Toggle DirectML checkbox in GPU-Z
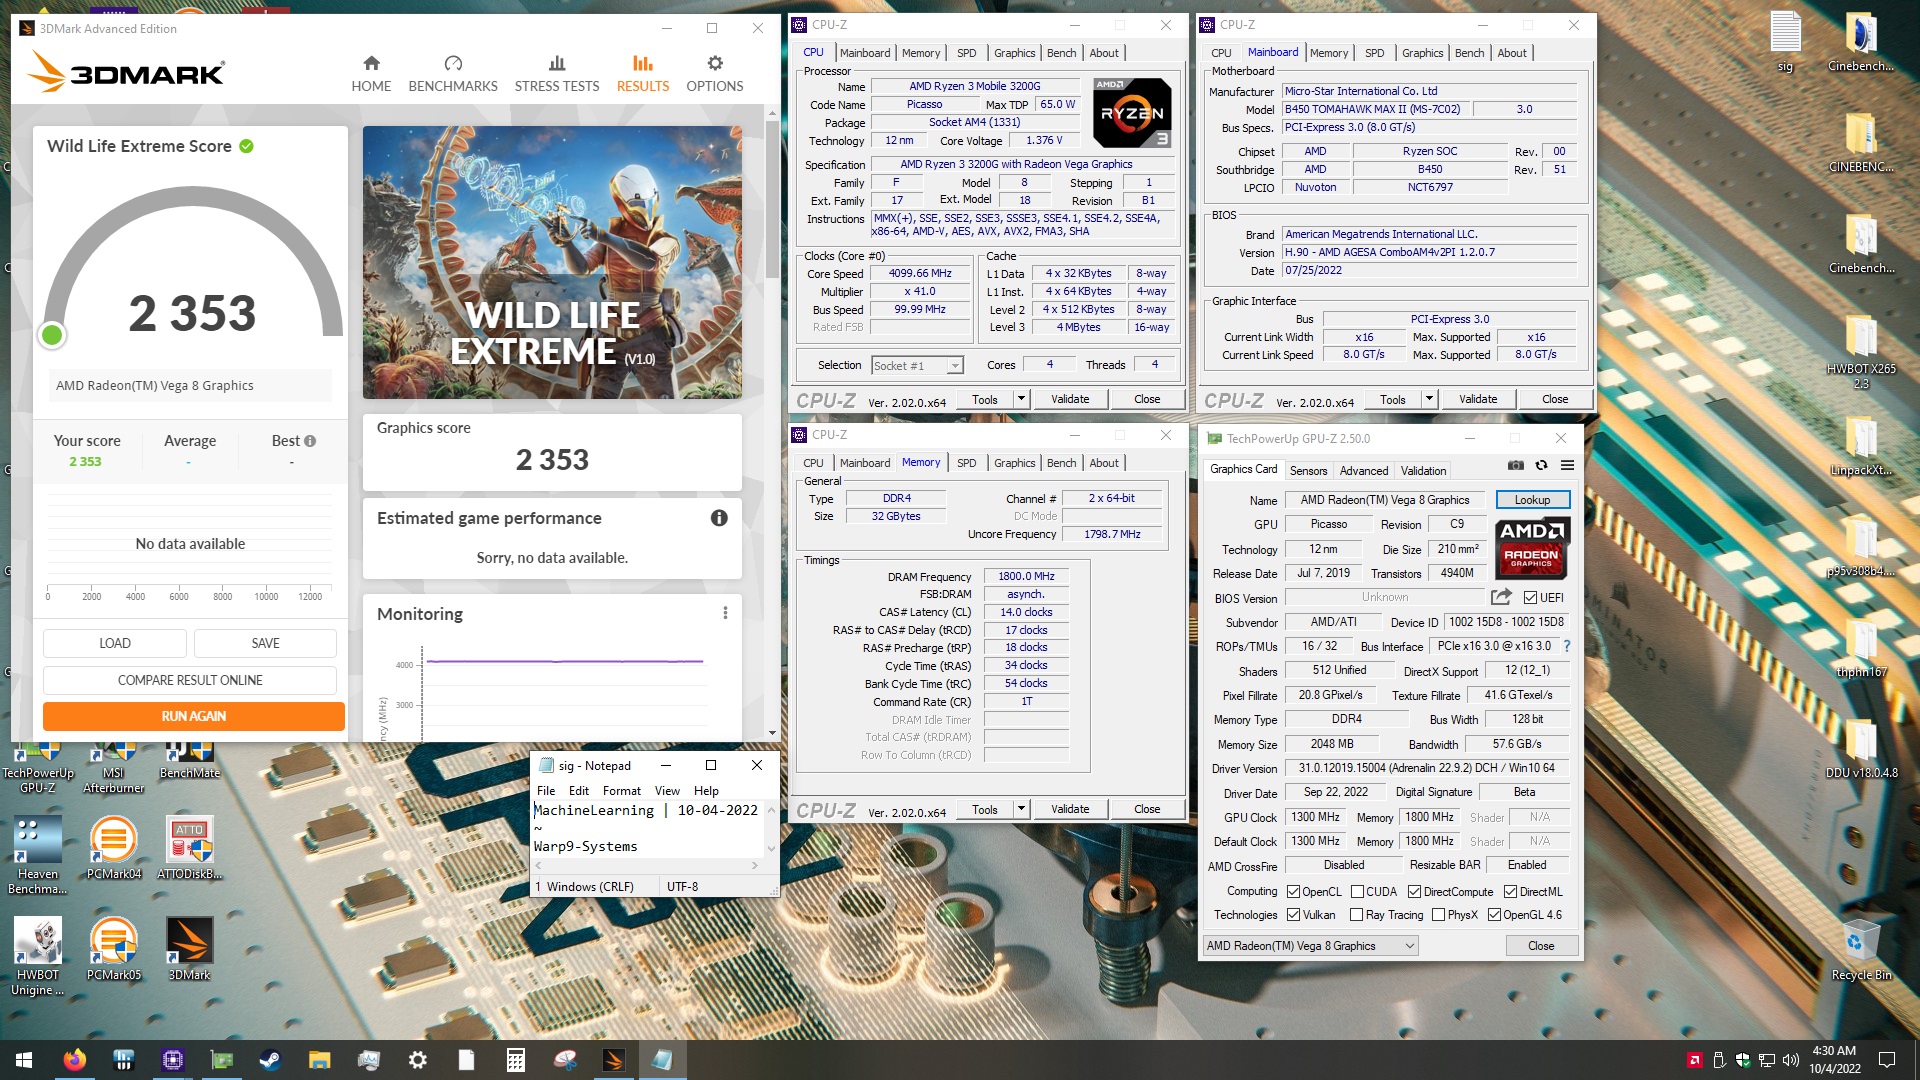The width and height of the screenshot is (1920, 1080). (x=1510, y=892)
